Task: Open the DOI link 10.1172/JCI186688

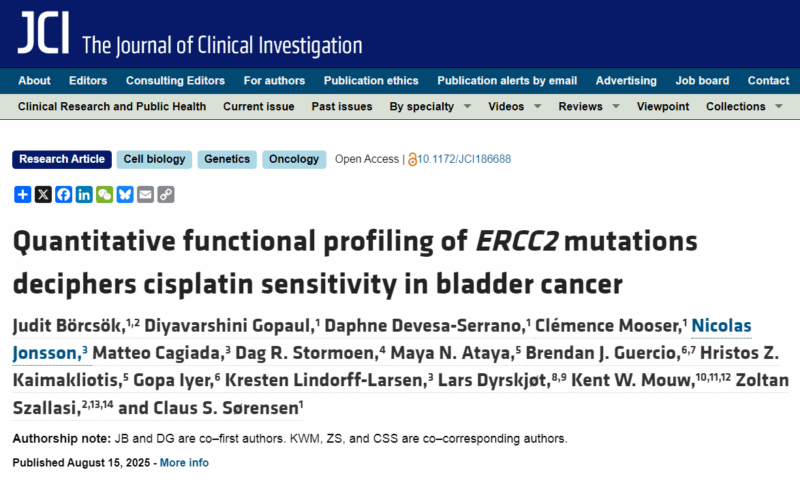Action: [464, 159]
